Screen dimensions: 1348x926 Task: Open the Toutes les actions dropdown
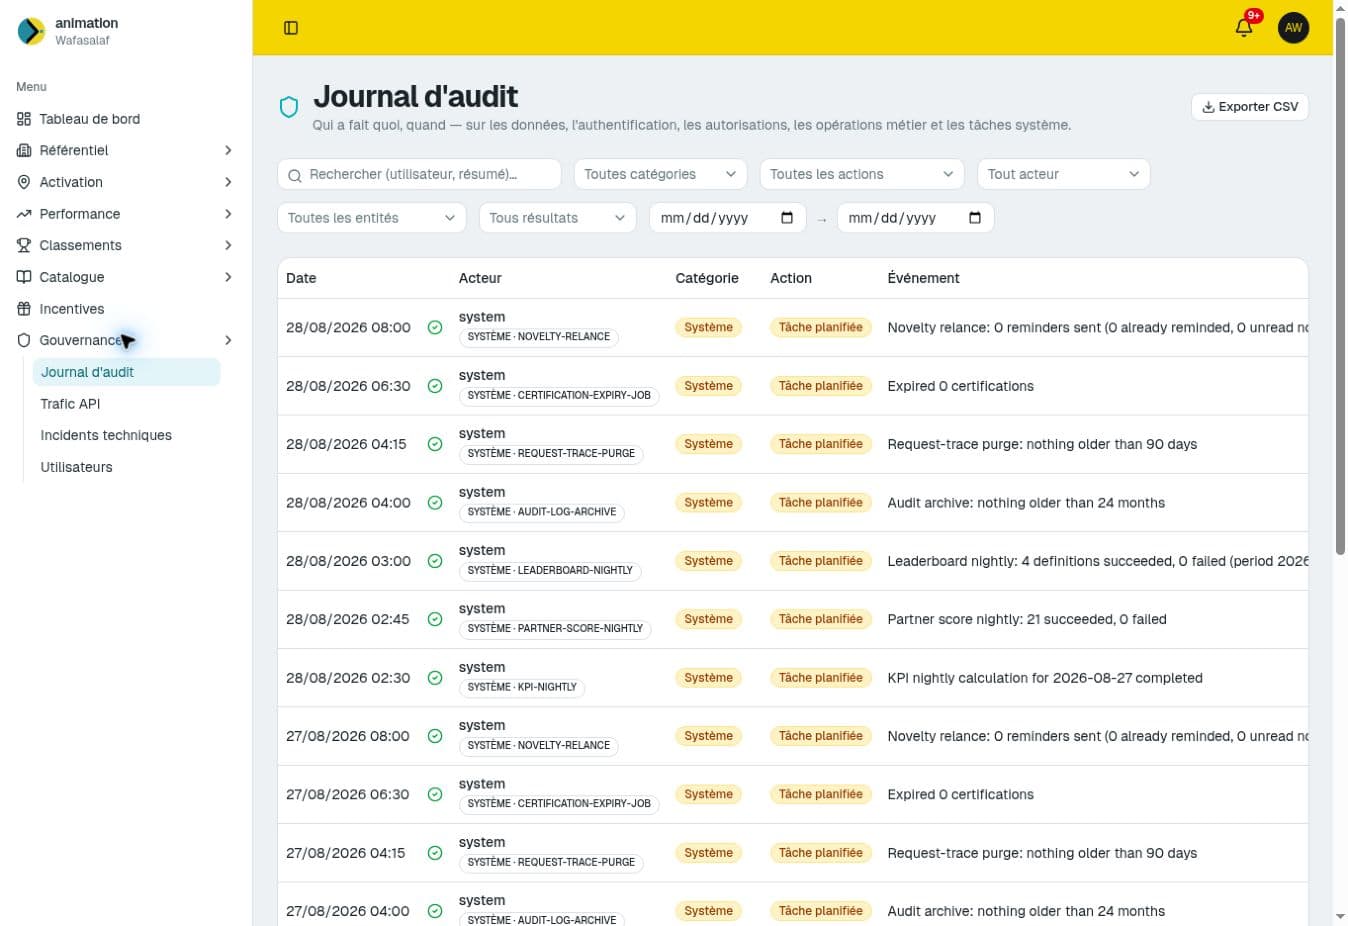862,174
